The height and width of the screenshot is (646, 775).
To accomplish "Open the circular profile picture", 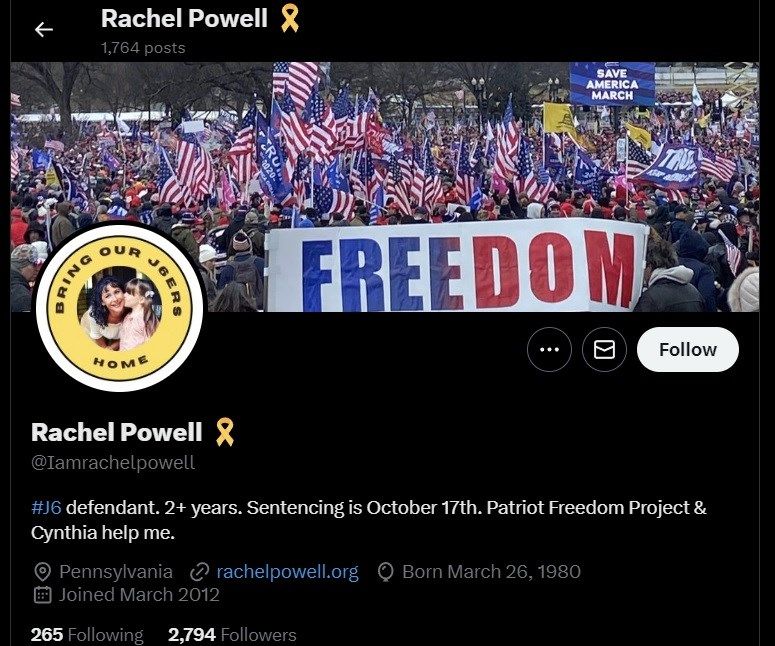I will point(120,307).
